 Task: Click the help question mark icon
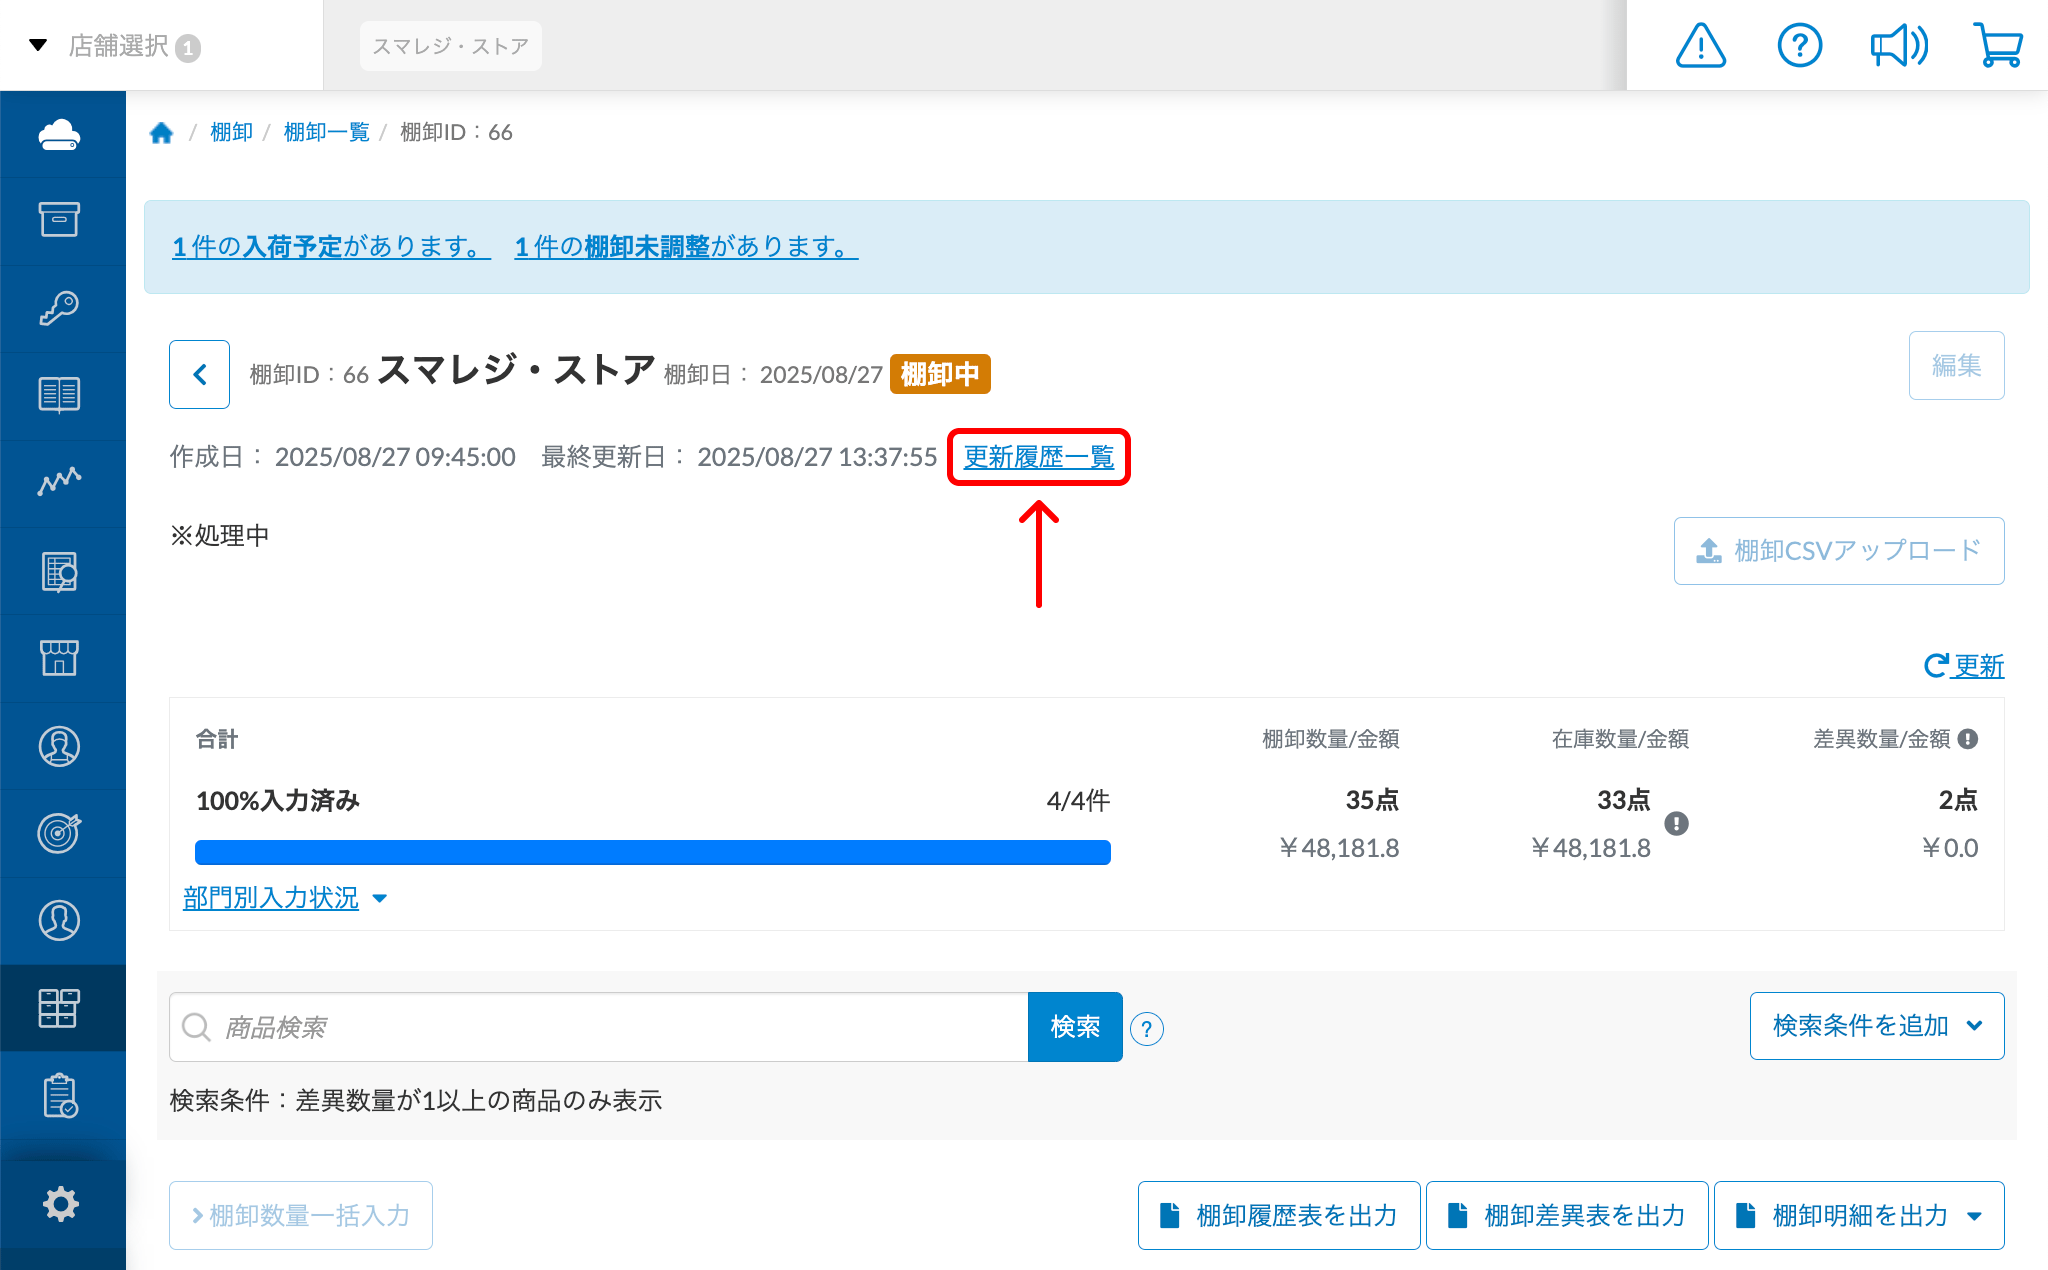pos(1800,45)
